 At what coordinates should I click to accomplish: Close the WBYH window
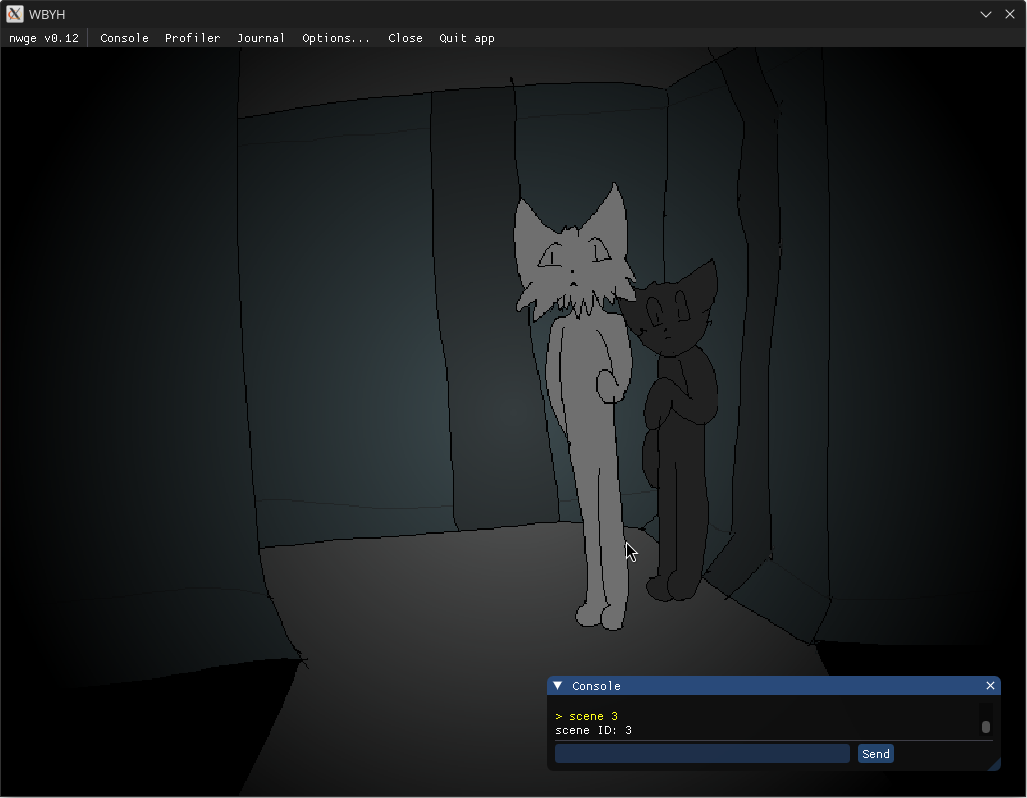tap(1010, 14)
